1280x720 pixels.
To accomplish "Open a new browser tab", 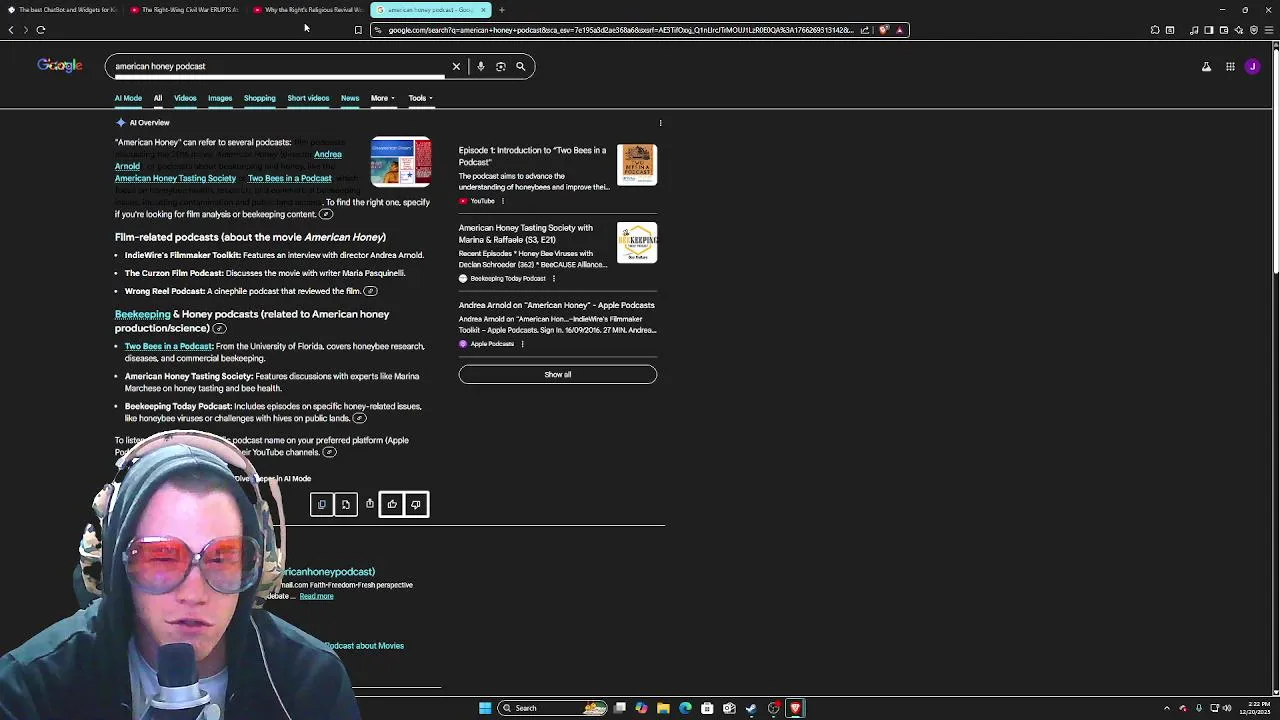I will click(x=502, y=10).
